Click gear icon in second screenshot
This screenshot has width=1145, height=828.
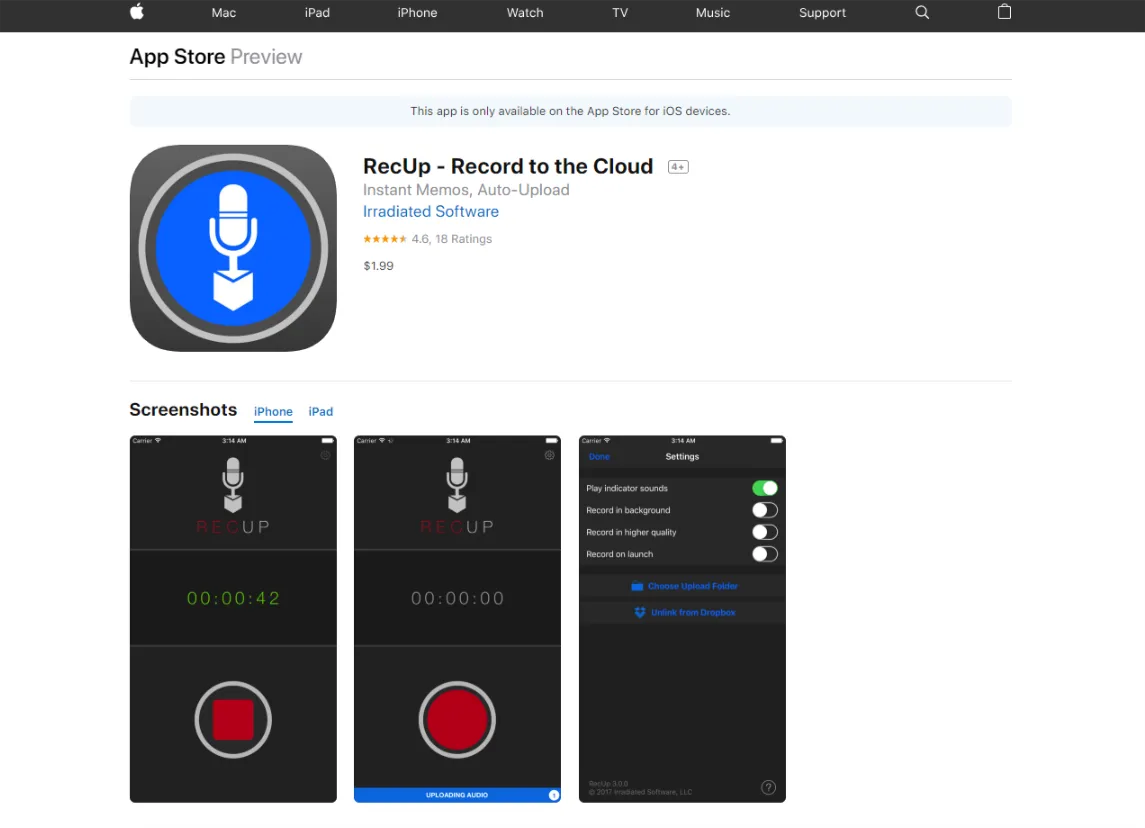(549, 455)
